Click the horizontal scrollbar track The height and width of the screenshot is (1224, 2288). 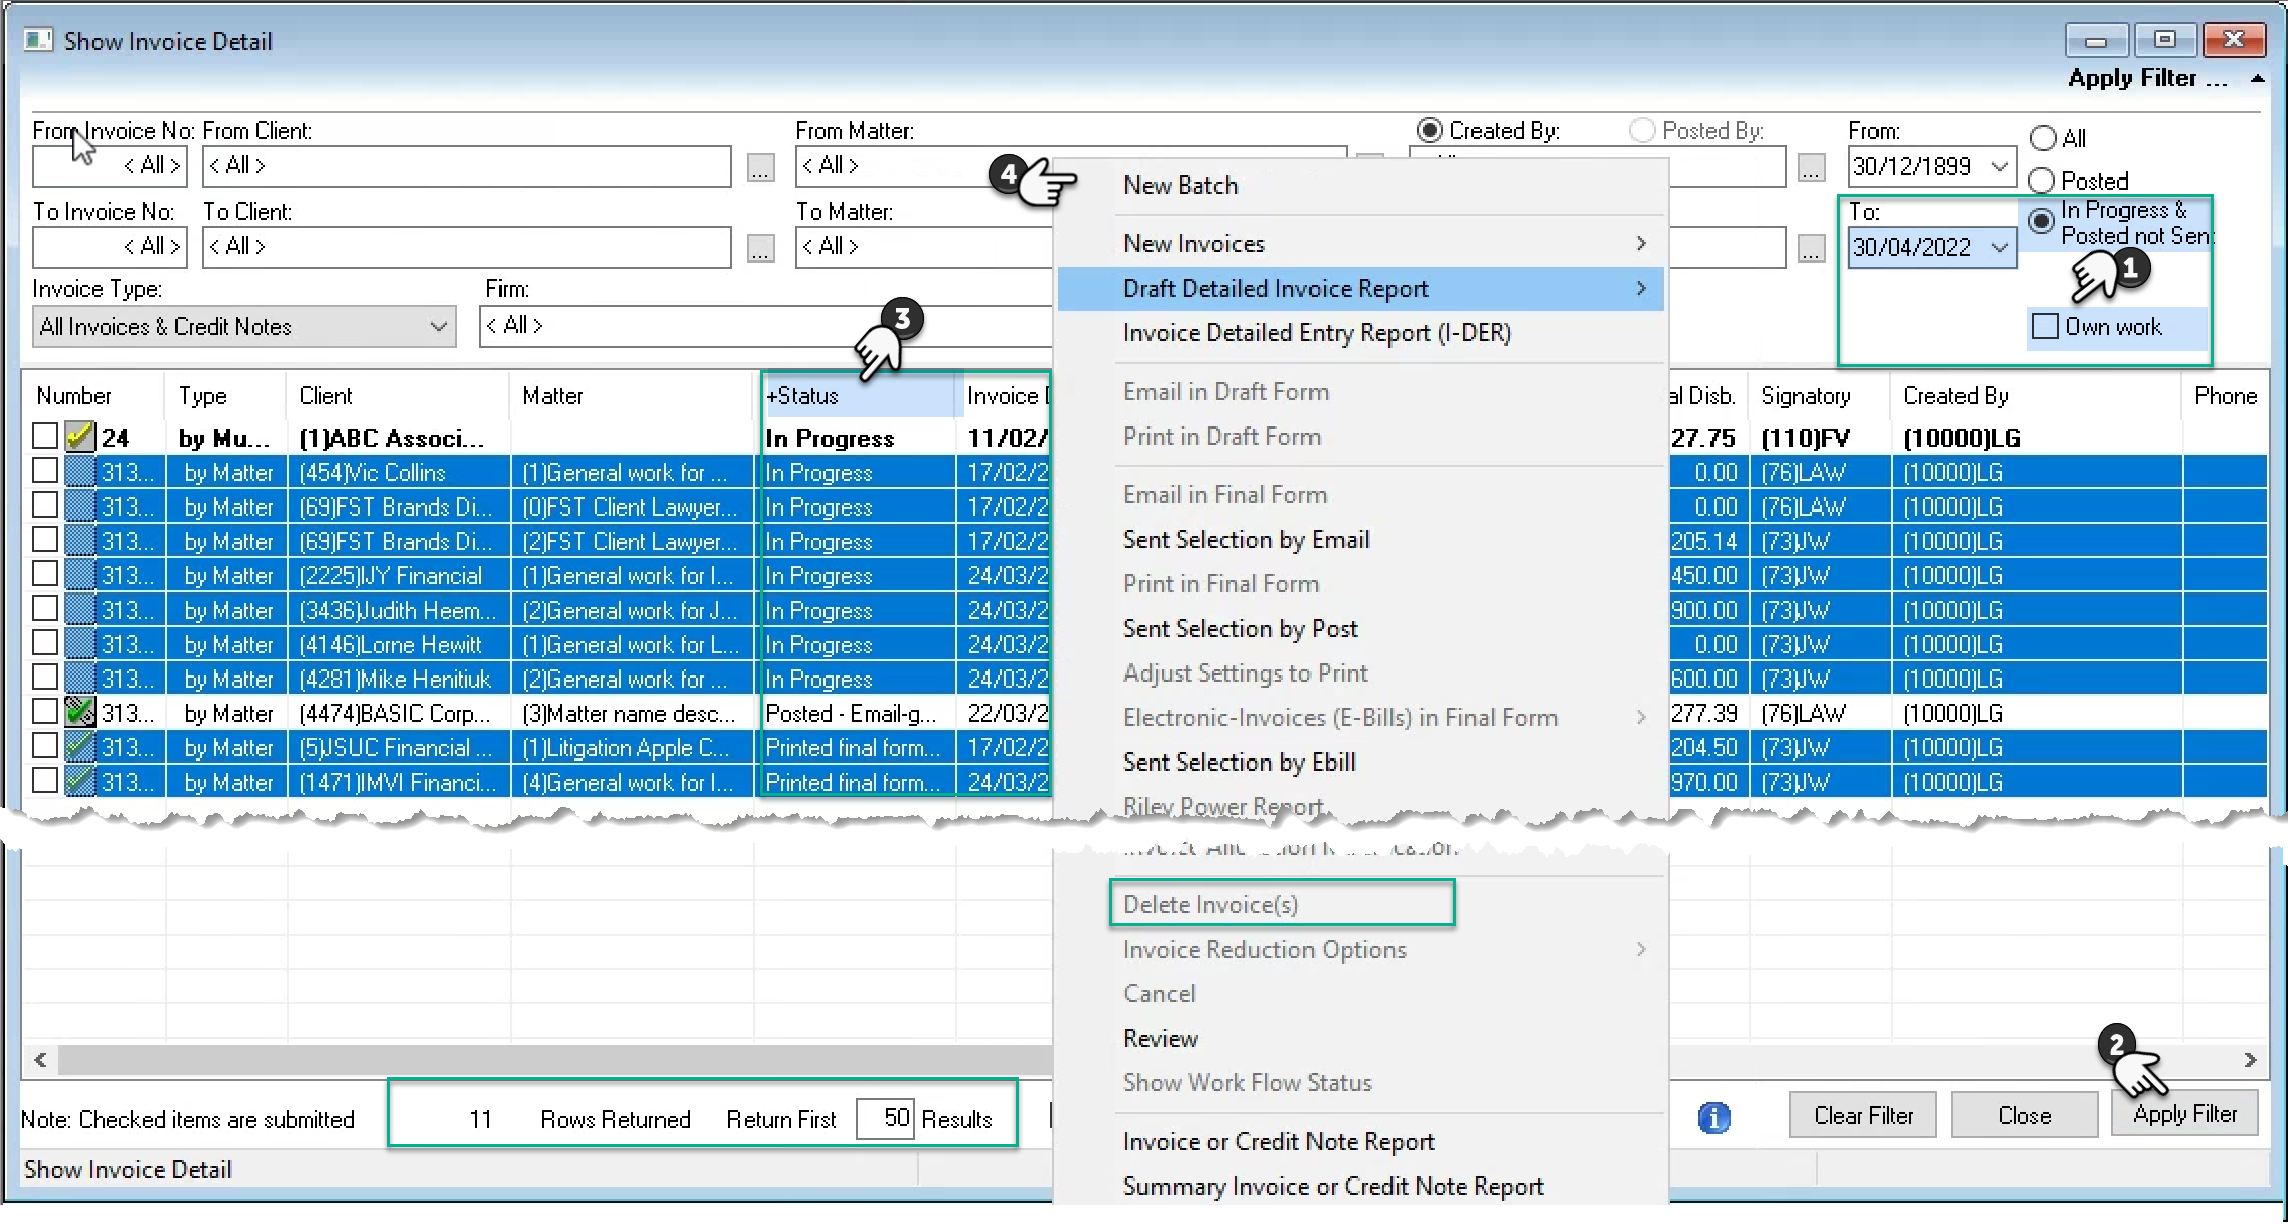[x=550, y=1059]
